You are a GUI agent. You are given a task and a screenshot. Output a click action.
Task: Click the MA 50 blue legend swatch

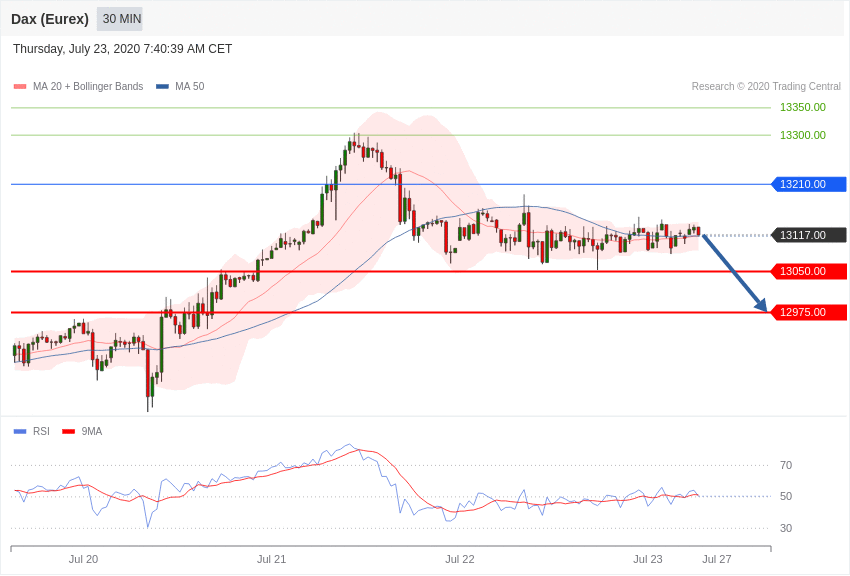tap(162, 87)
